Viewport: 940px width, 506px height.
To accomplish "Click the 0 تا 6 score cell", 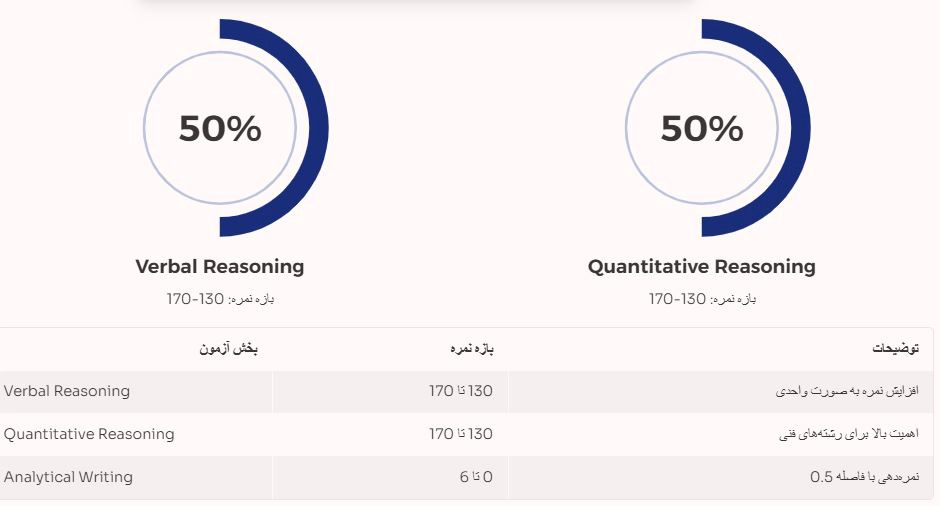I will click(476, 477).
